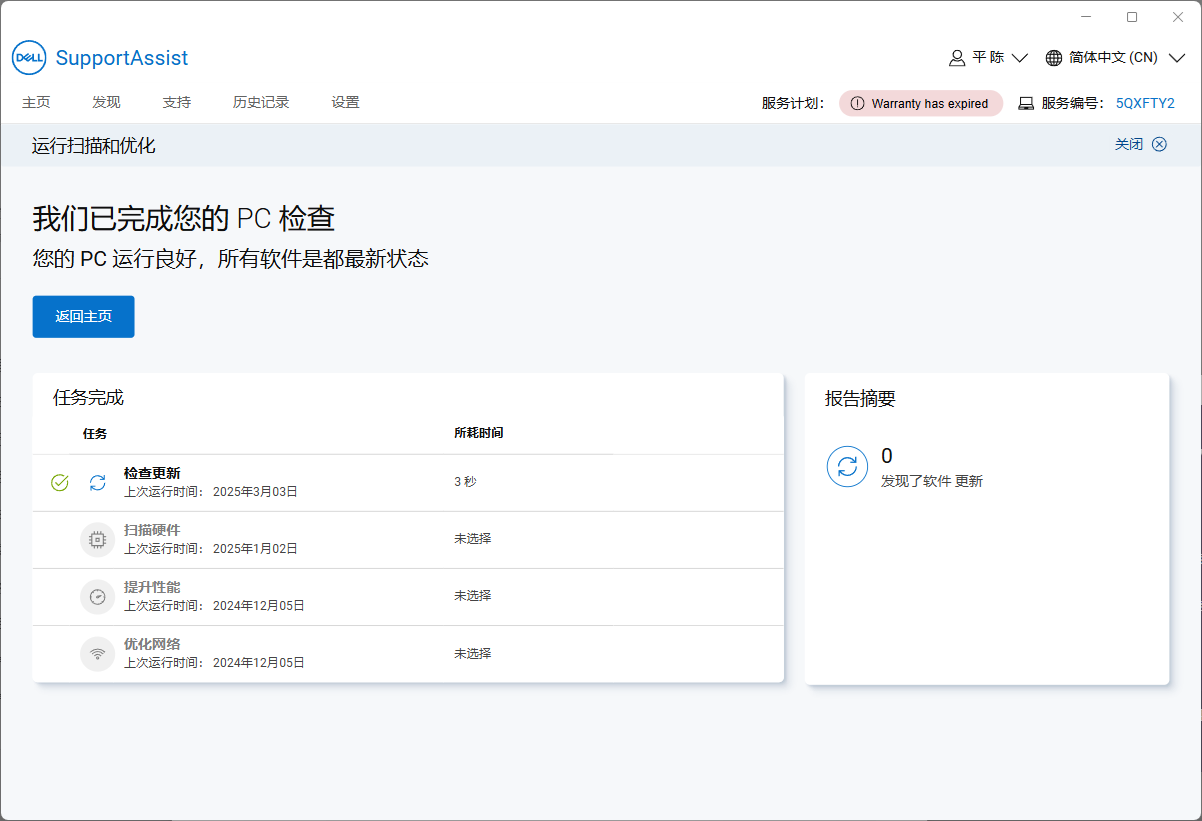This screenshot has width=1202, height=821.
Task: Click the chip icon for 扫描硬件
Action: click(97, 540)
